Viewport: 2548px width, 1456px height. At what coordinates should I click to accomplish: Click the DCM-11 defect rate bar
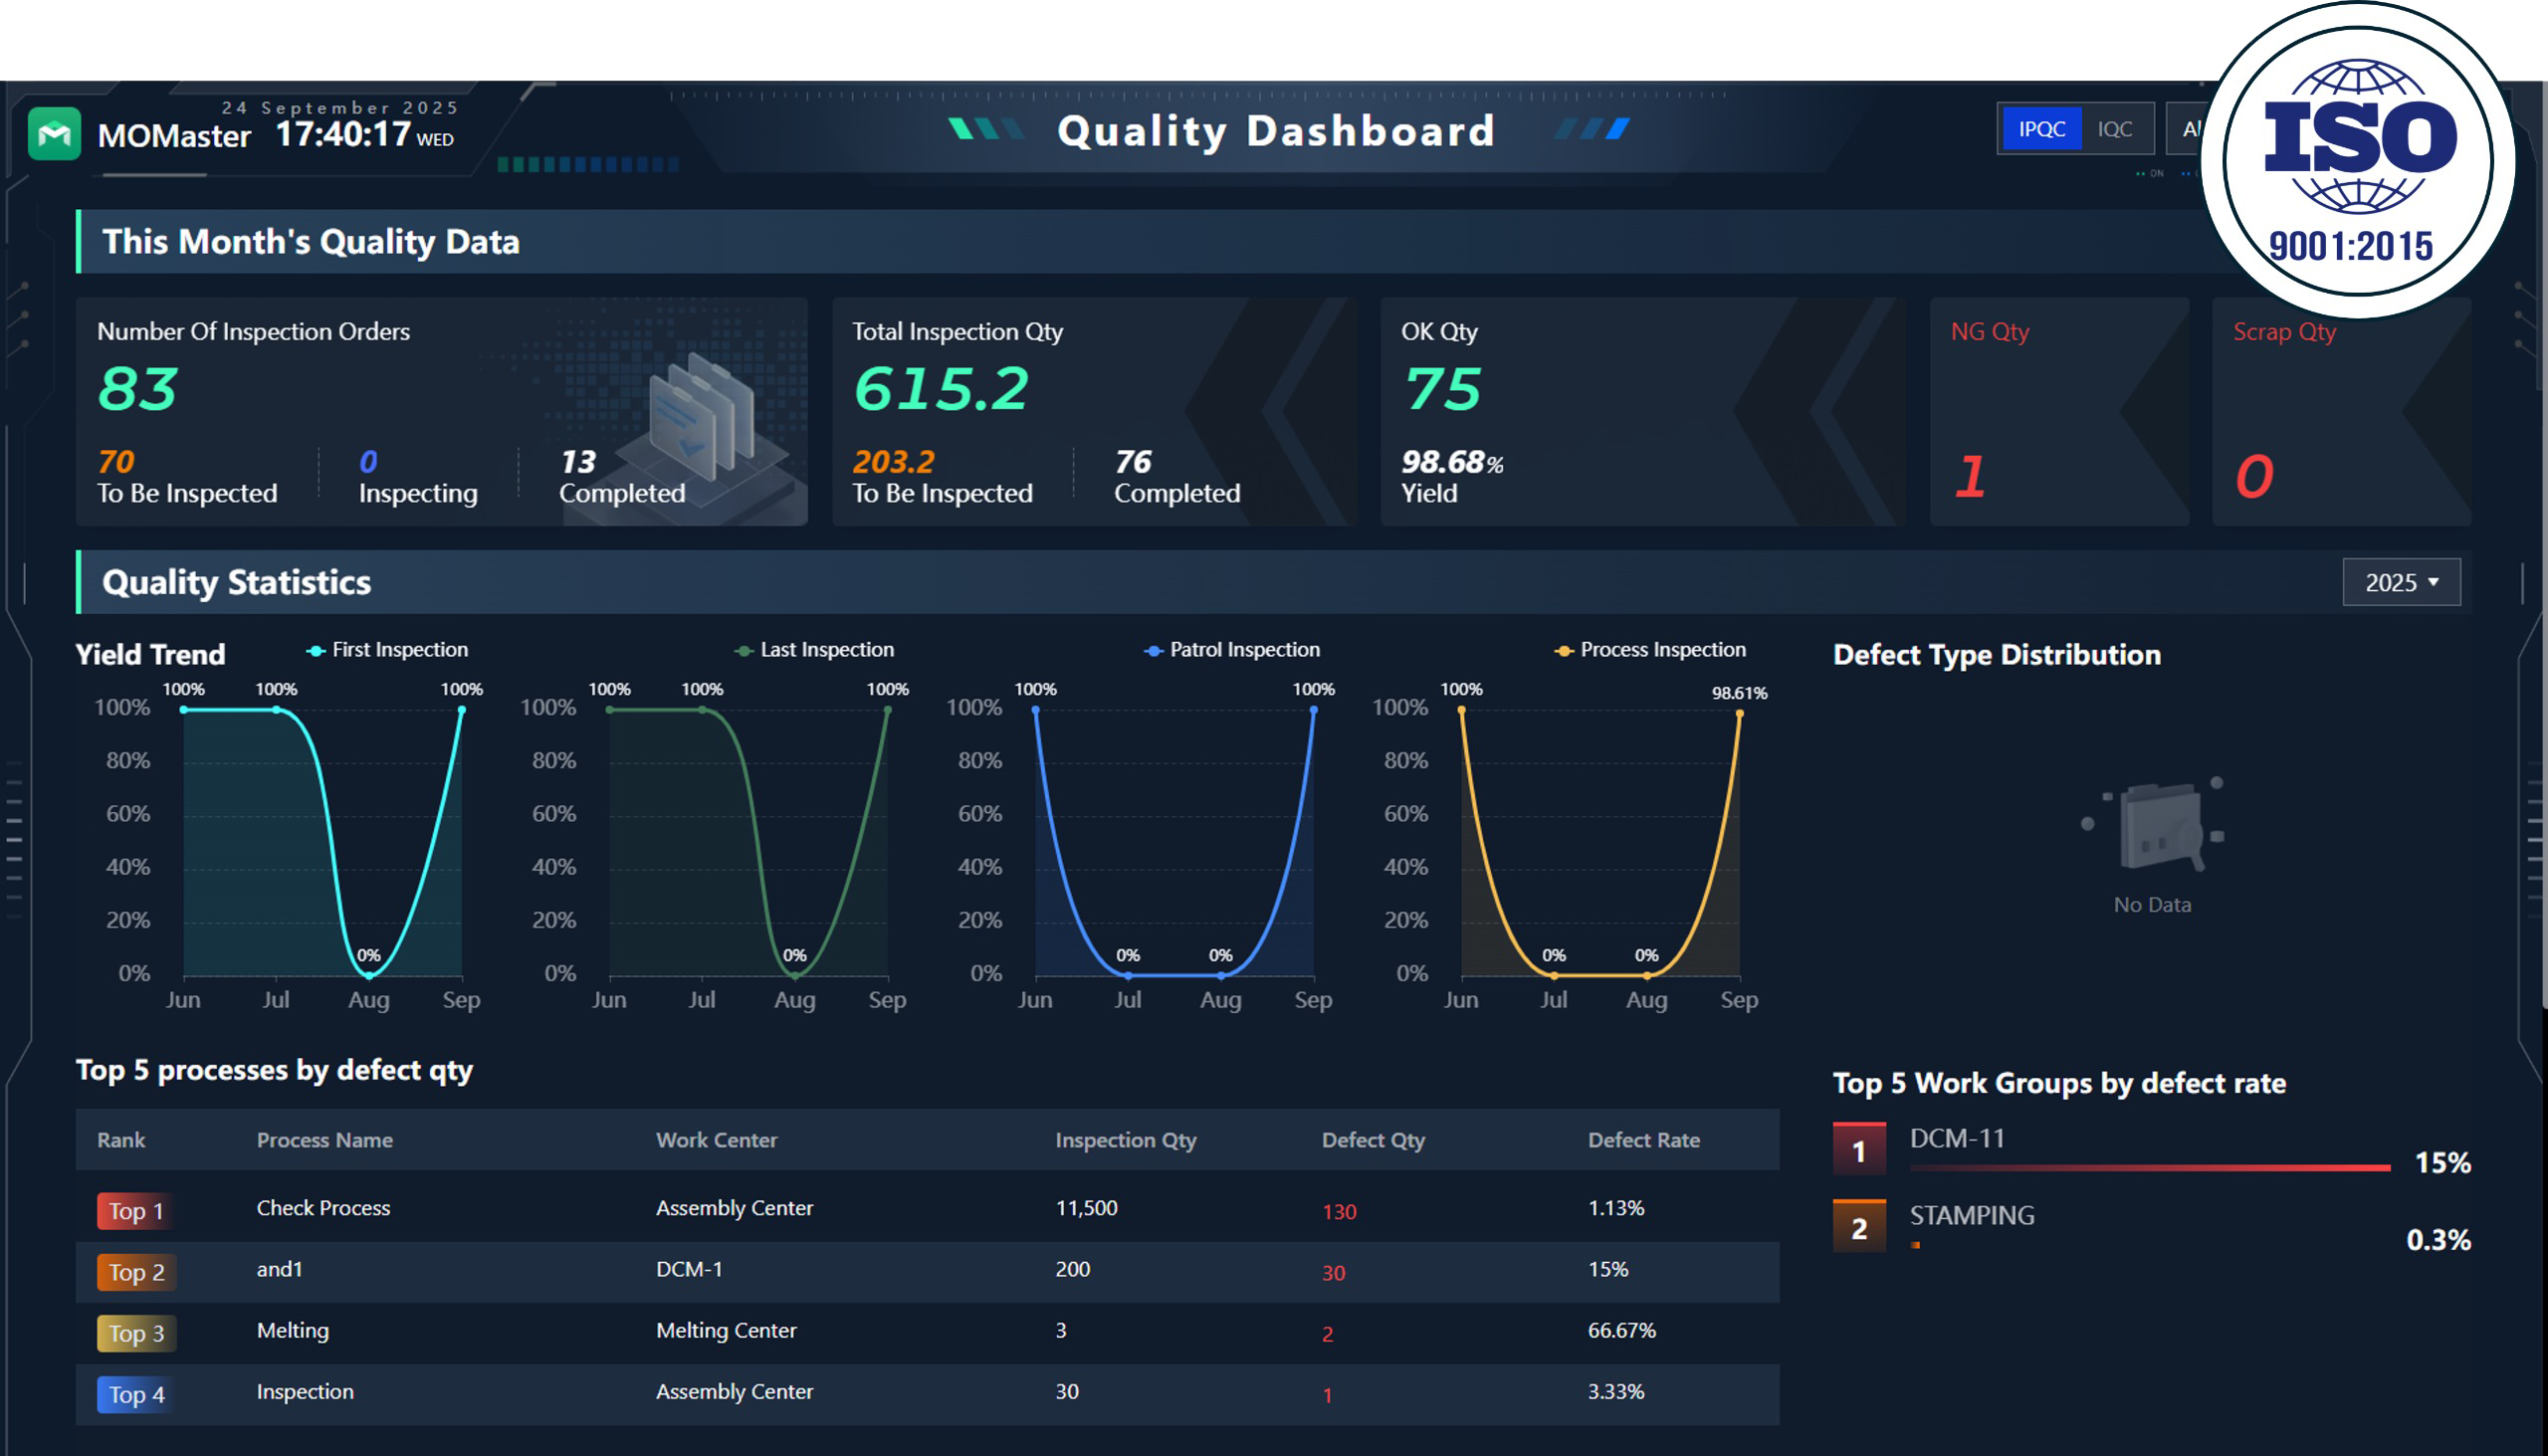2150,1167
